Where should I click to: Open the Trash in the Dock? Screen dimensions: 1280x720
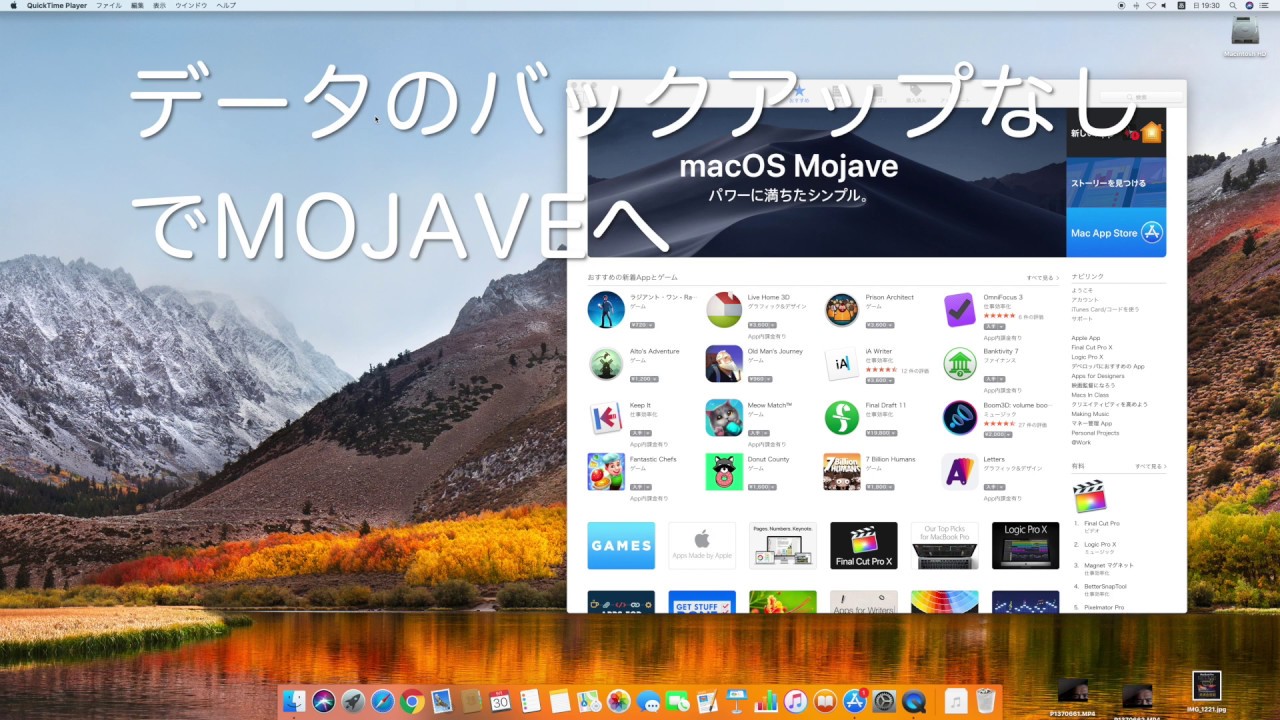(986, 702)
